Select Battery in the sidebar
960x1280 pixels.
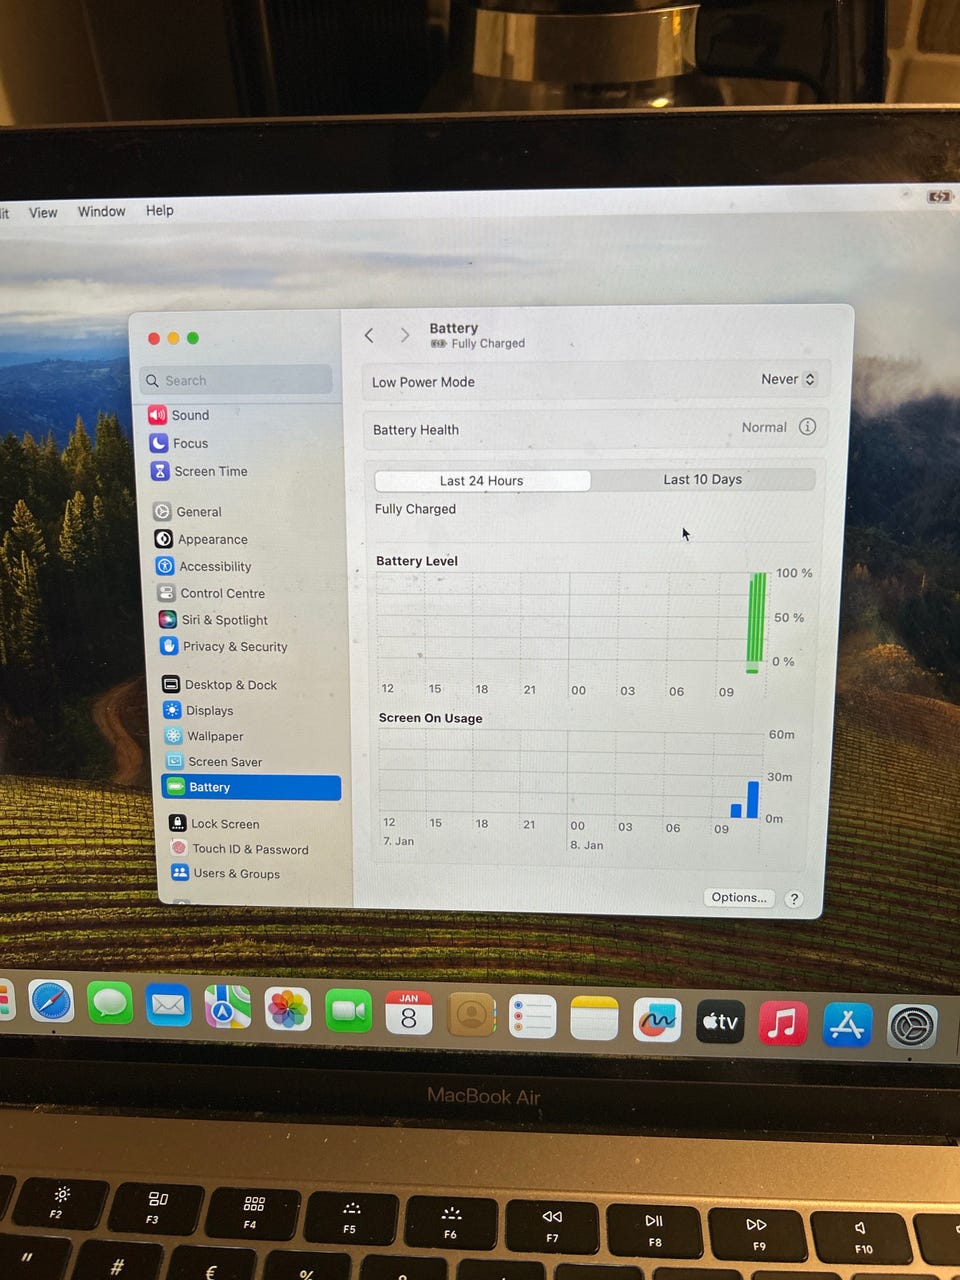(x=251, y=787)
